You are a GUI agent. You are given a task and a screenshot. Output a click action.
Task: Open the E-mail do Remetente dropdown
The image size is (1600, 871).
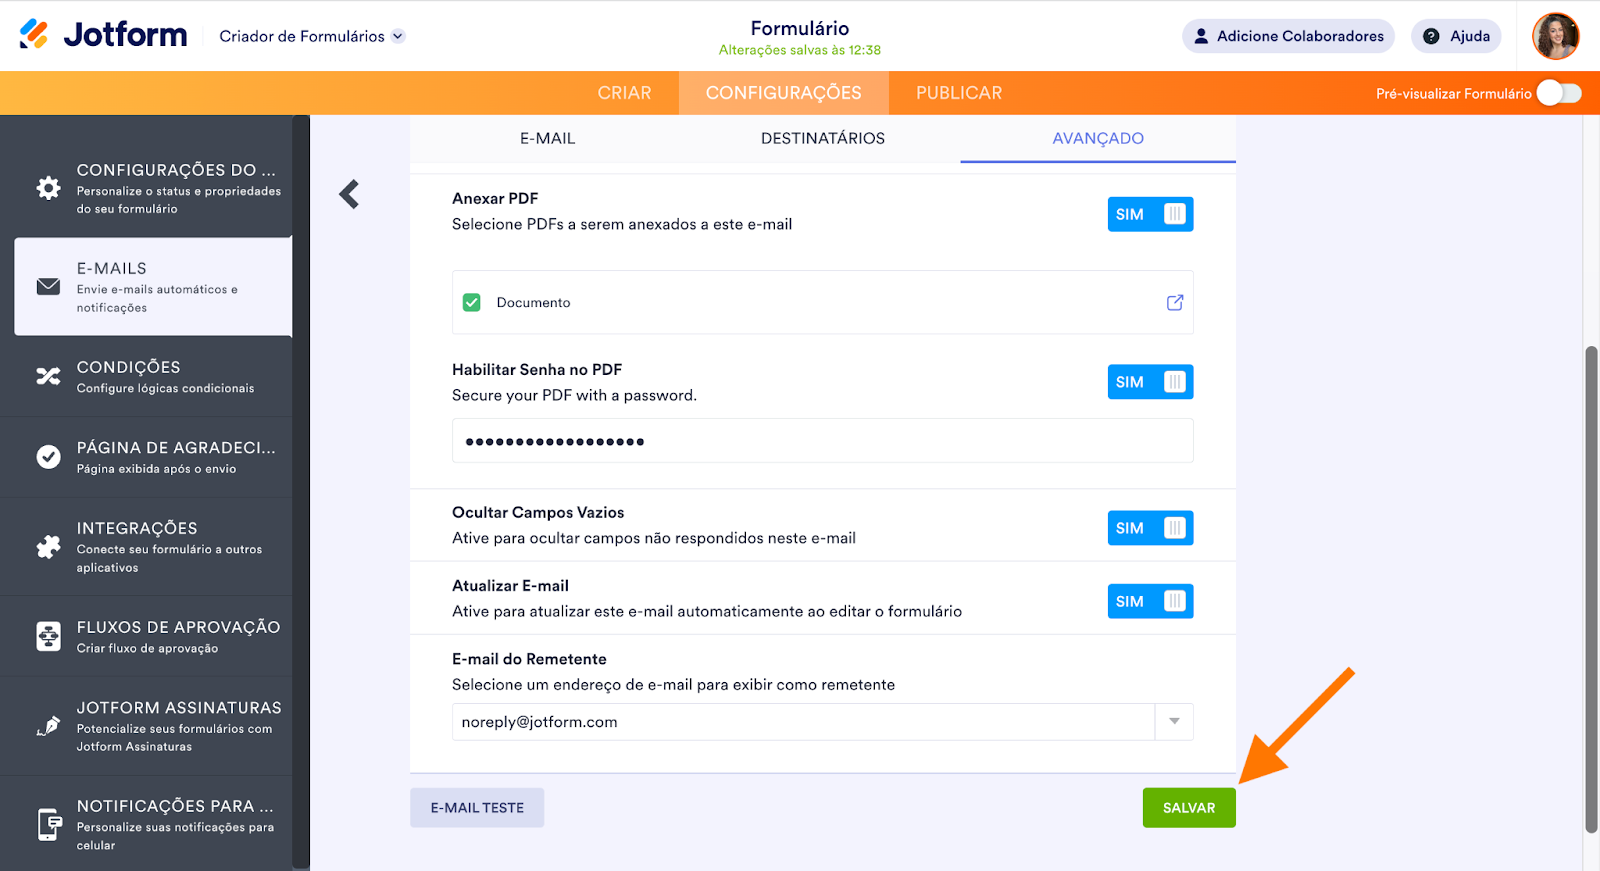[x=1174, y=722]
